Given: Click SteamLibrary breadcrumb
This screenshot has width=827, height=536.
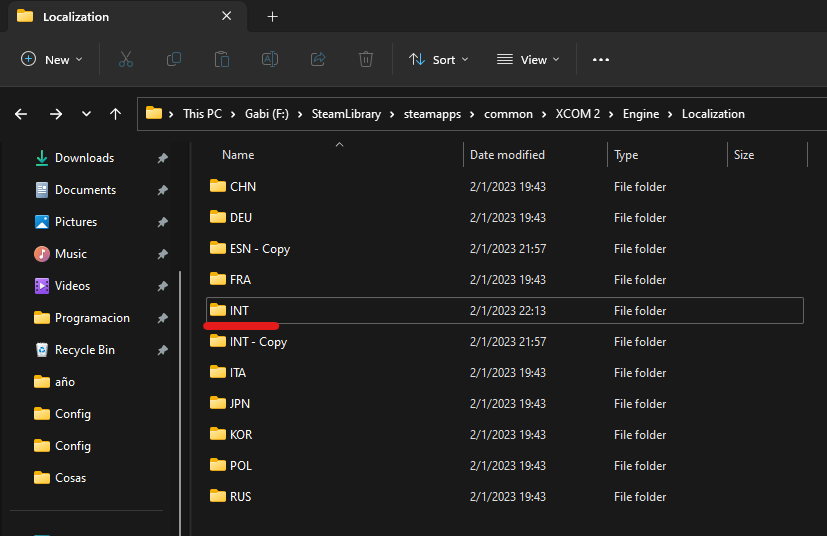Looking at the screenshot, I should [346, 114].
